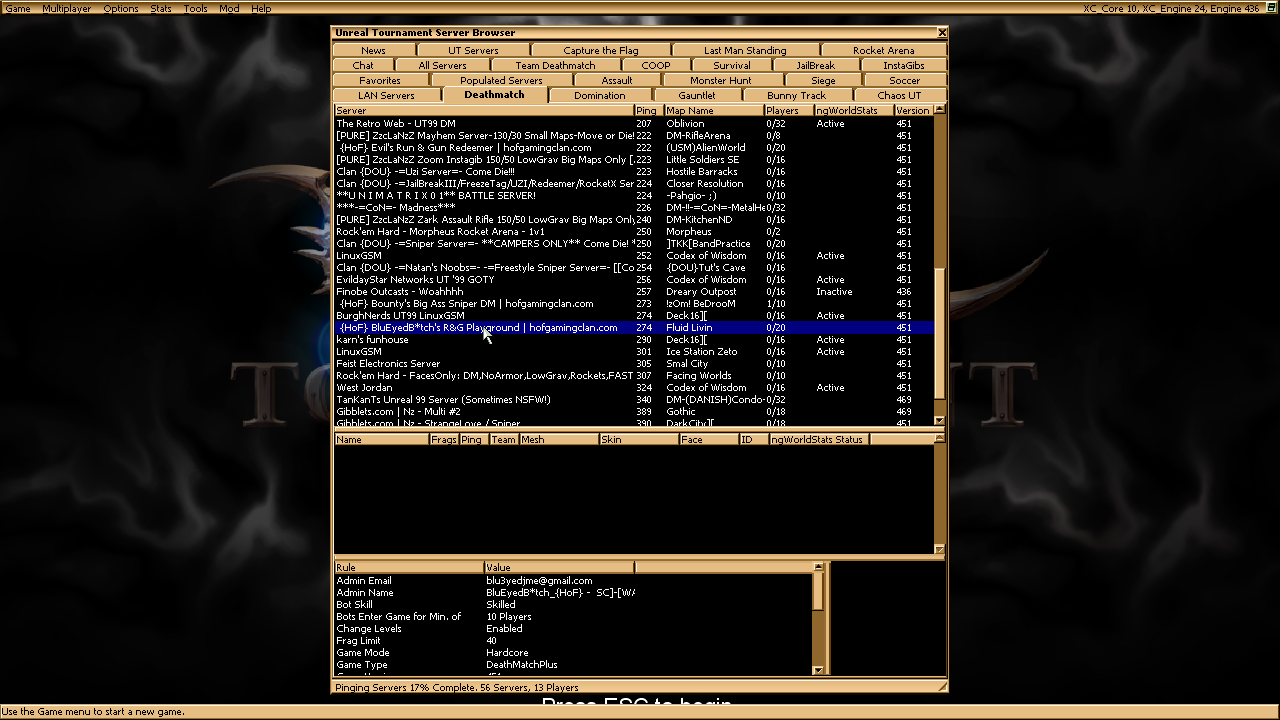Image resolution: width=1280 pixels, height=720 pixels.
Task: Select Feist Electronics Server row
Action: click(634, 364)
